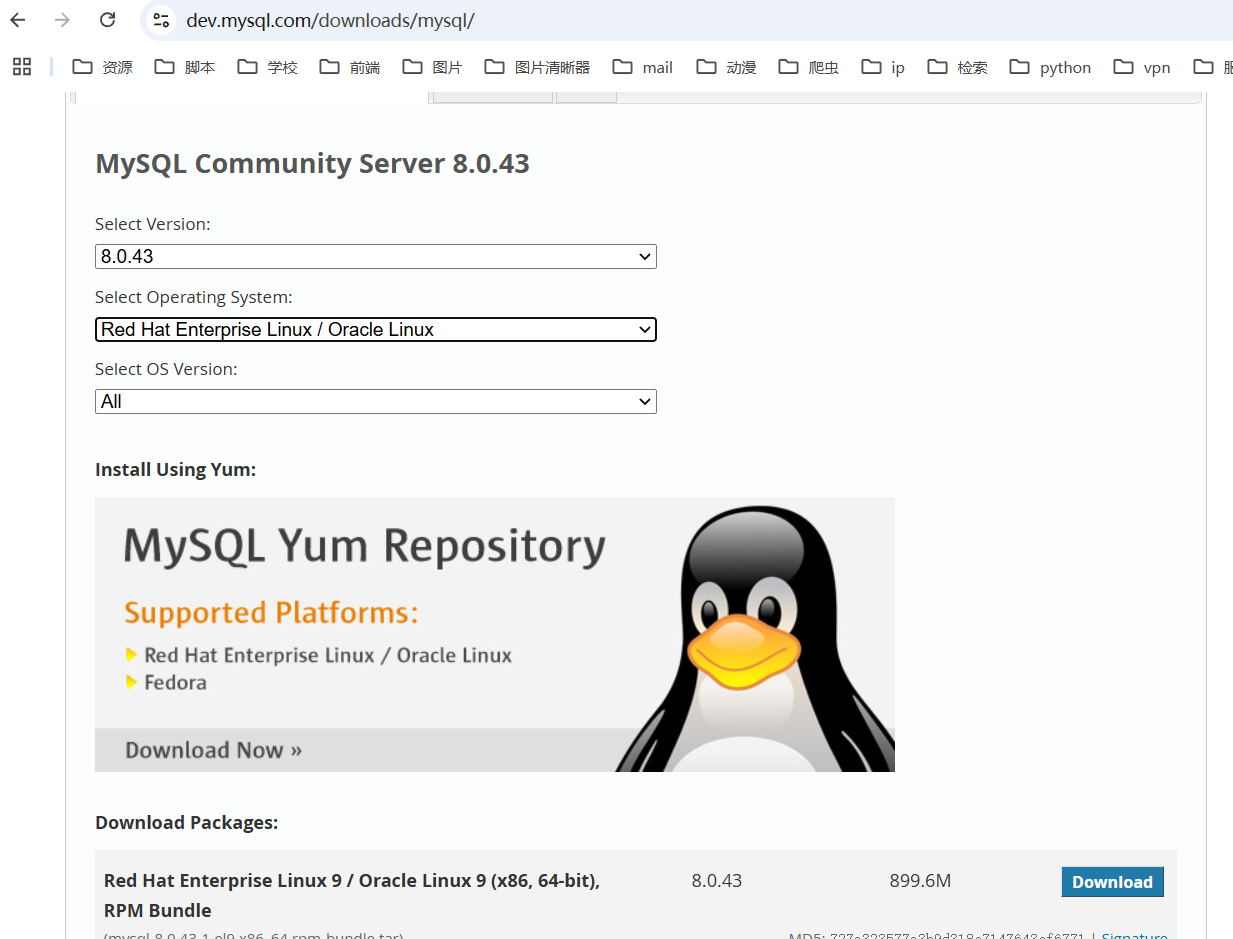
Task: Click the MySQL Yum Repository banner image
Action: pos(495,634)
